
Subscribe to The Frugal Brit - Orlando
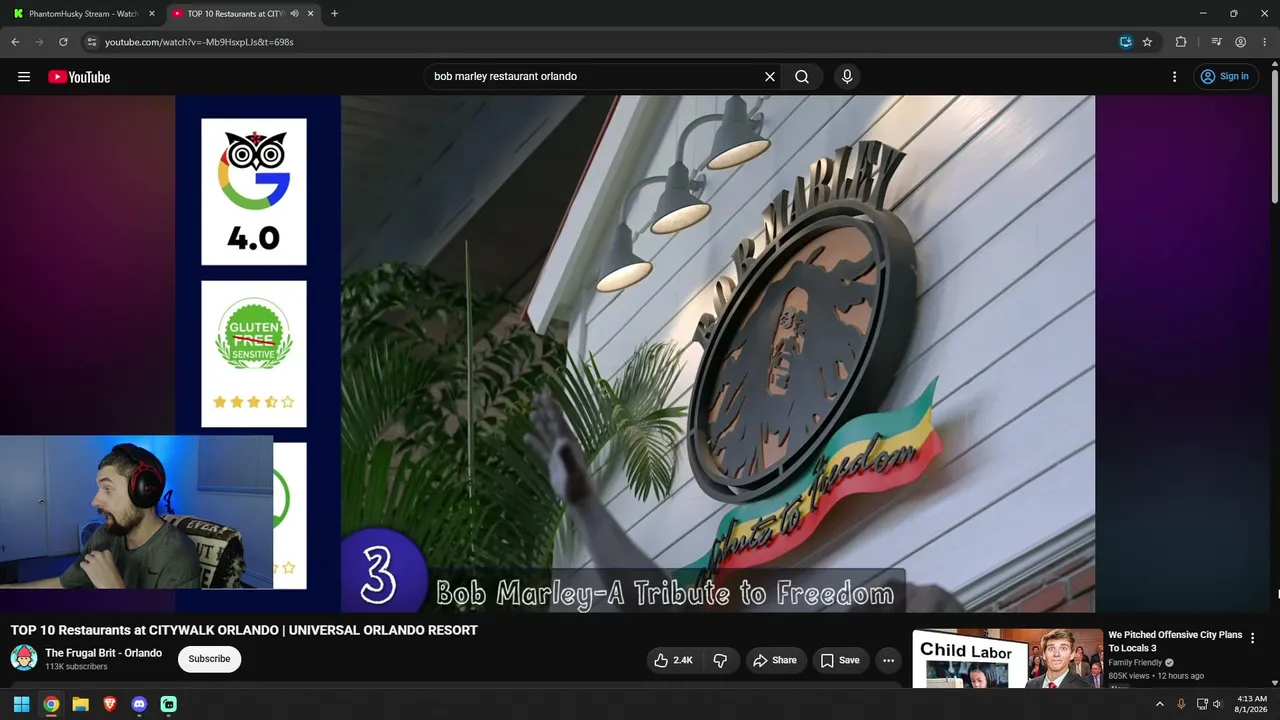209,659
